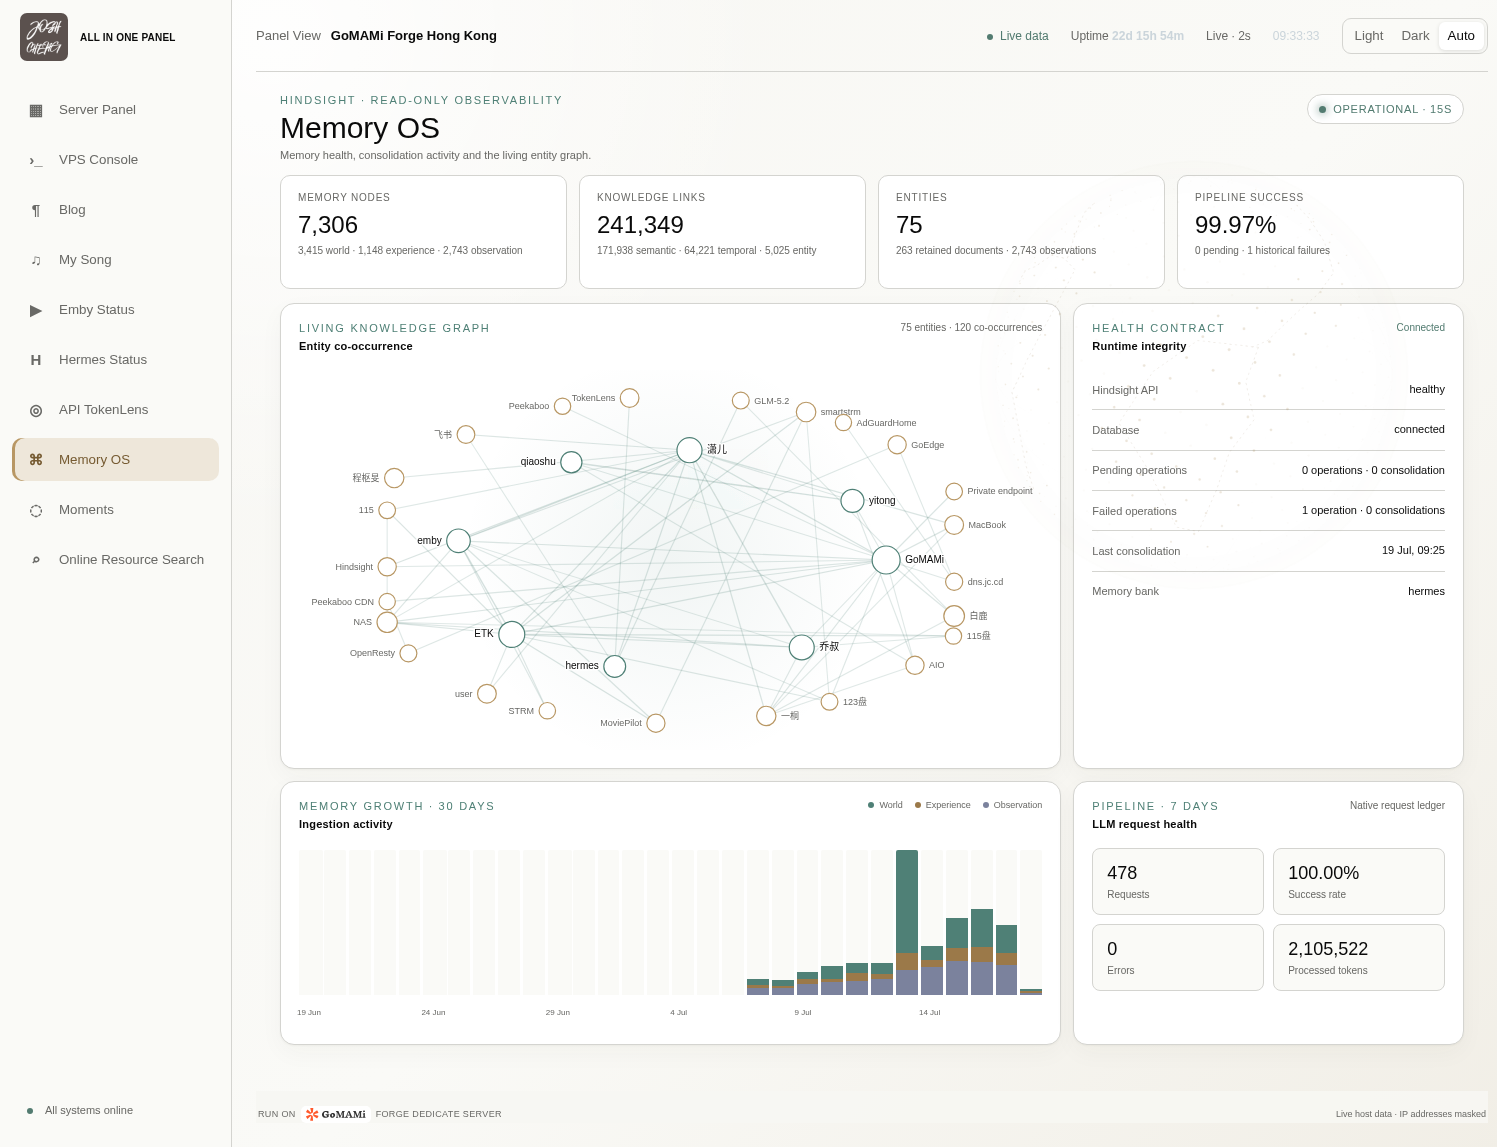Click the Database connected row
1497x1147 pixels.
pos(1268,430)
